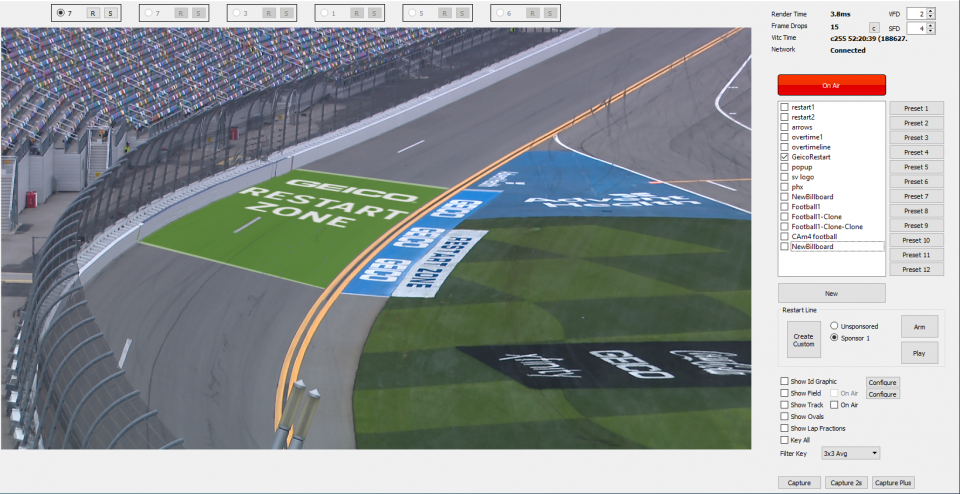The image size is (960, 494).
Task: Tick the popup checkbox
Action: (x=784, y=167)
